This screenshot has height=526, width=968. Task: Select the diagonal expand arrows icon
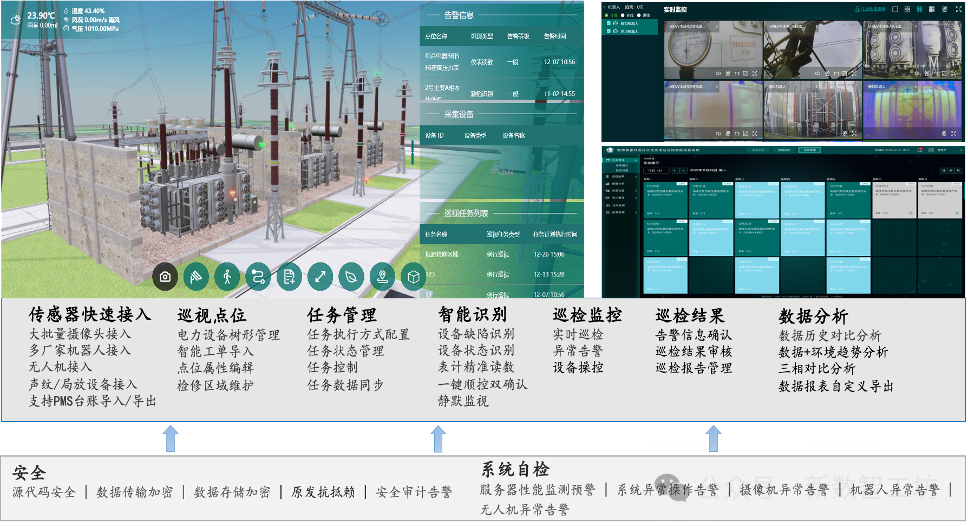tap(320, 277)
